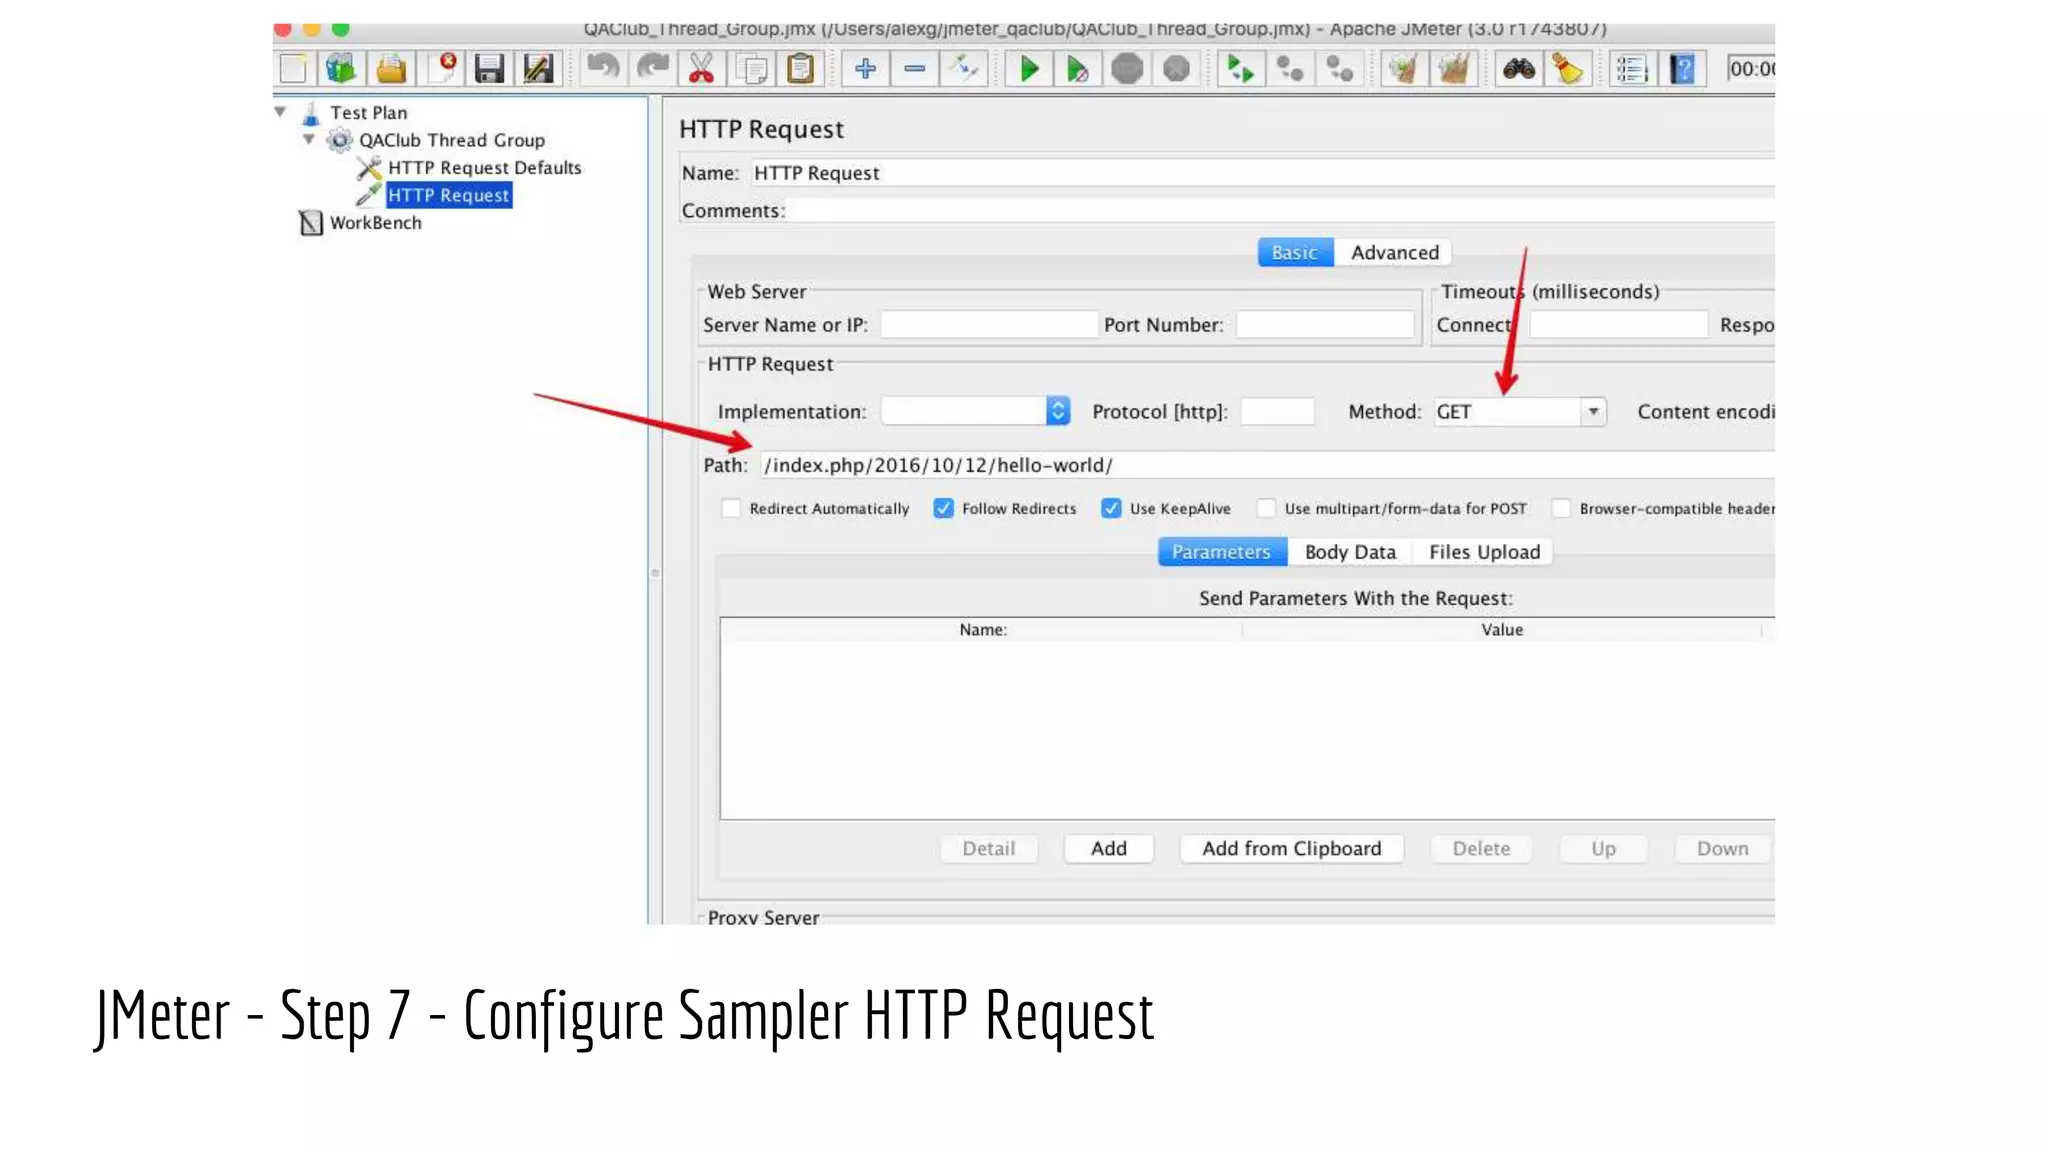The width and height of the screenshot is (2048, 1152).
Task: Click the Undo arrow icon
Action: click(603, 69)
